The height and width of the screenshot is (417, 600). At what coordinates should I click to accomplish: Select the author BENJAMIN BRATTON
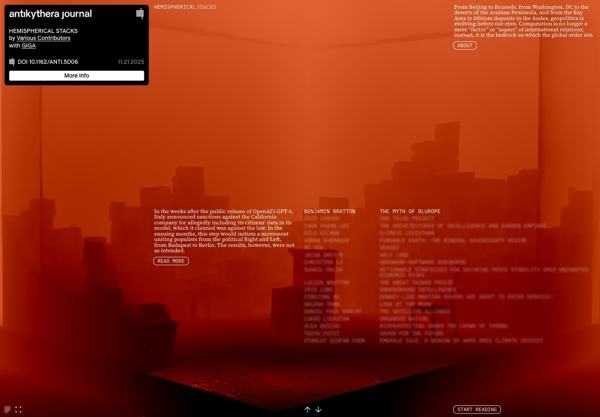pos(329,211)
